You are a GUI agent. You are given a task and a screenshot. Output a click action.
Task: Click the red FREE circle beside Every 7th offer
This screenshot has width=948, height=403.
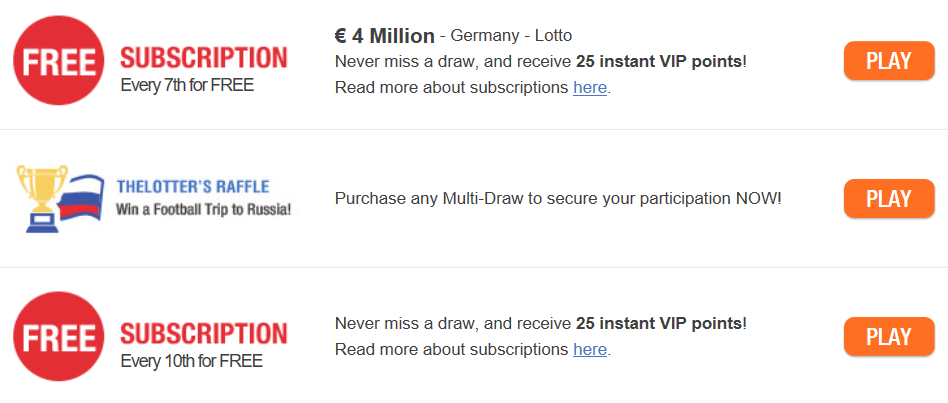[x=59, y=60]
